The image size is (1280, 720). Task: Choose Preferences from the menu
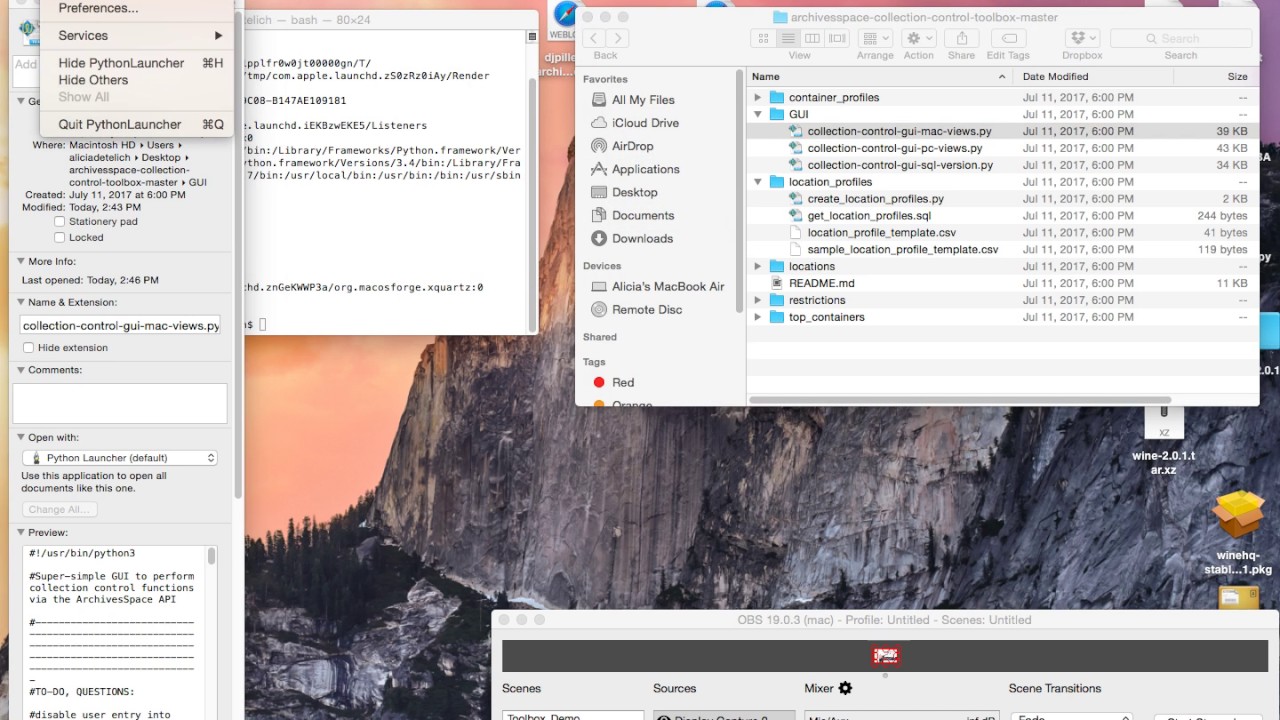(136, 8)
